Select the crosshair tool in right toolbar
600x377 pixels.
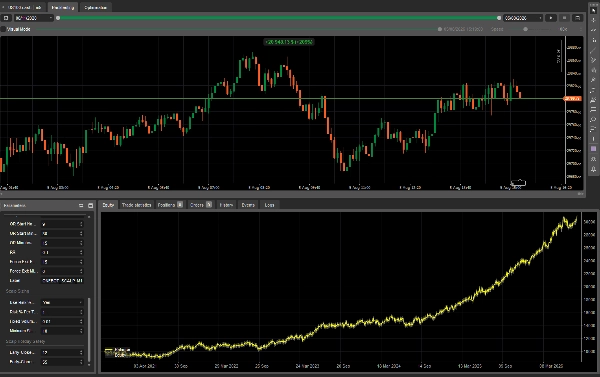pyautogui.click(x=593, y=20)
